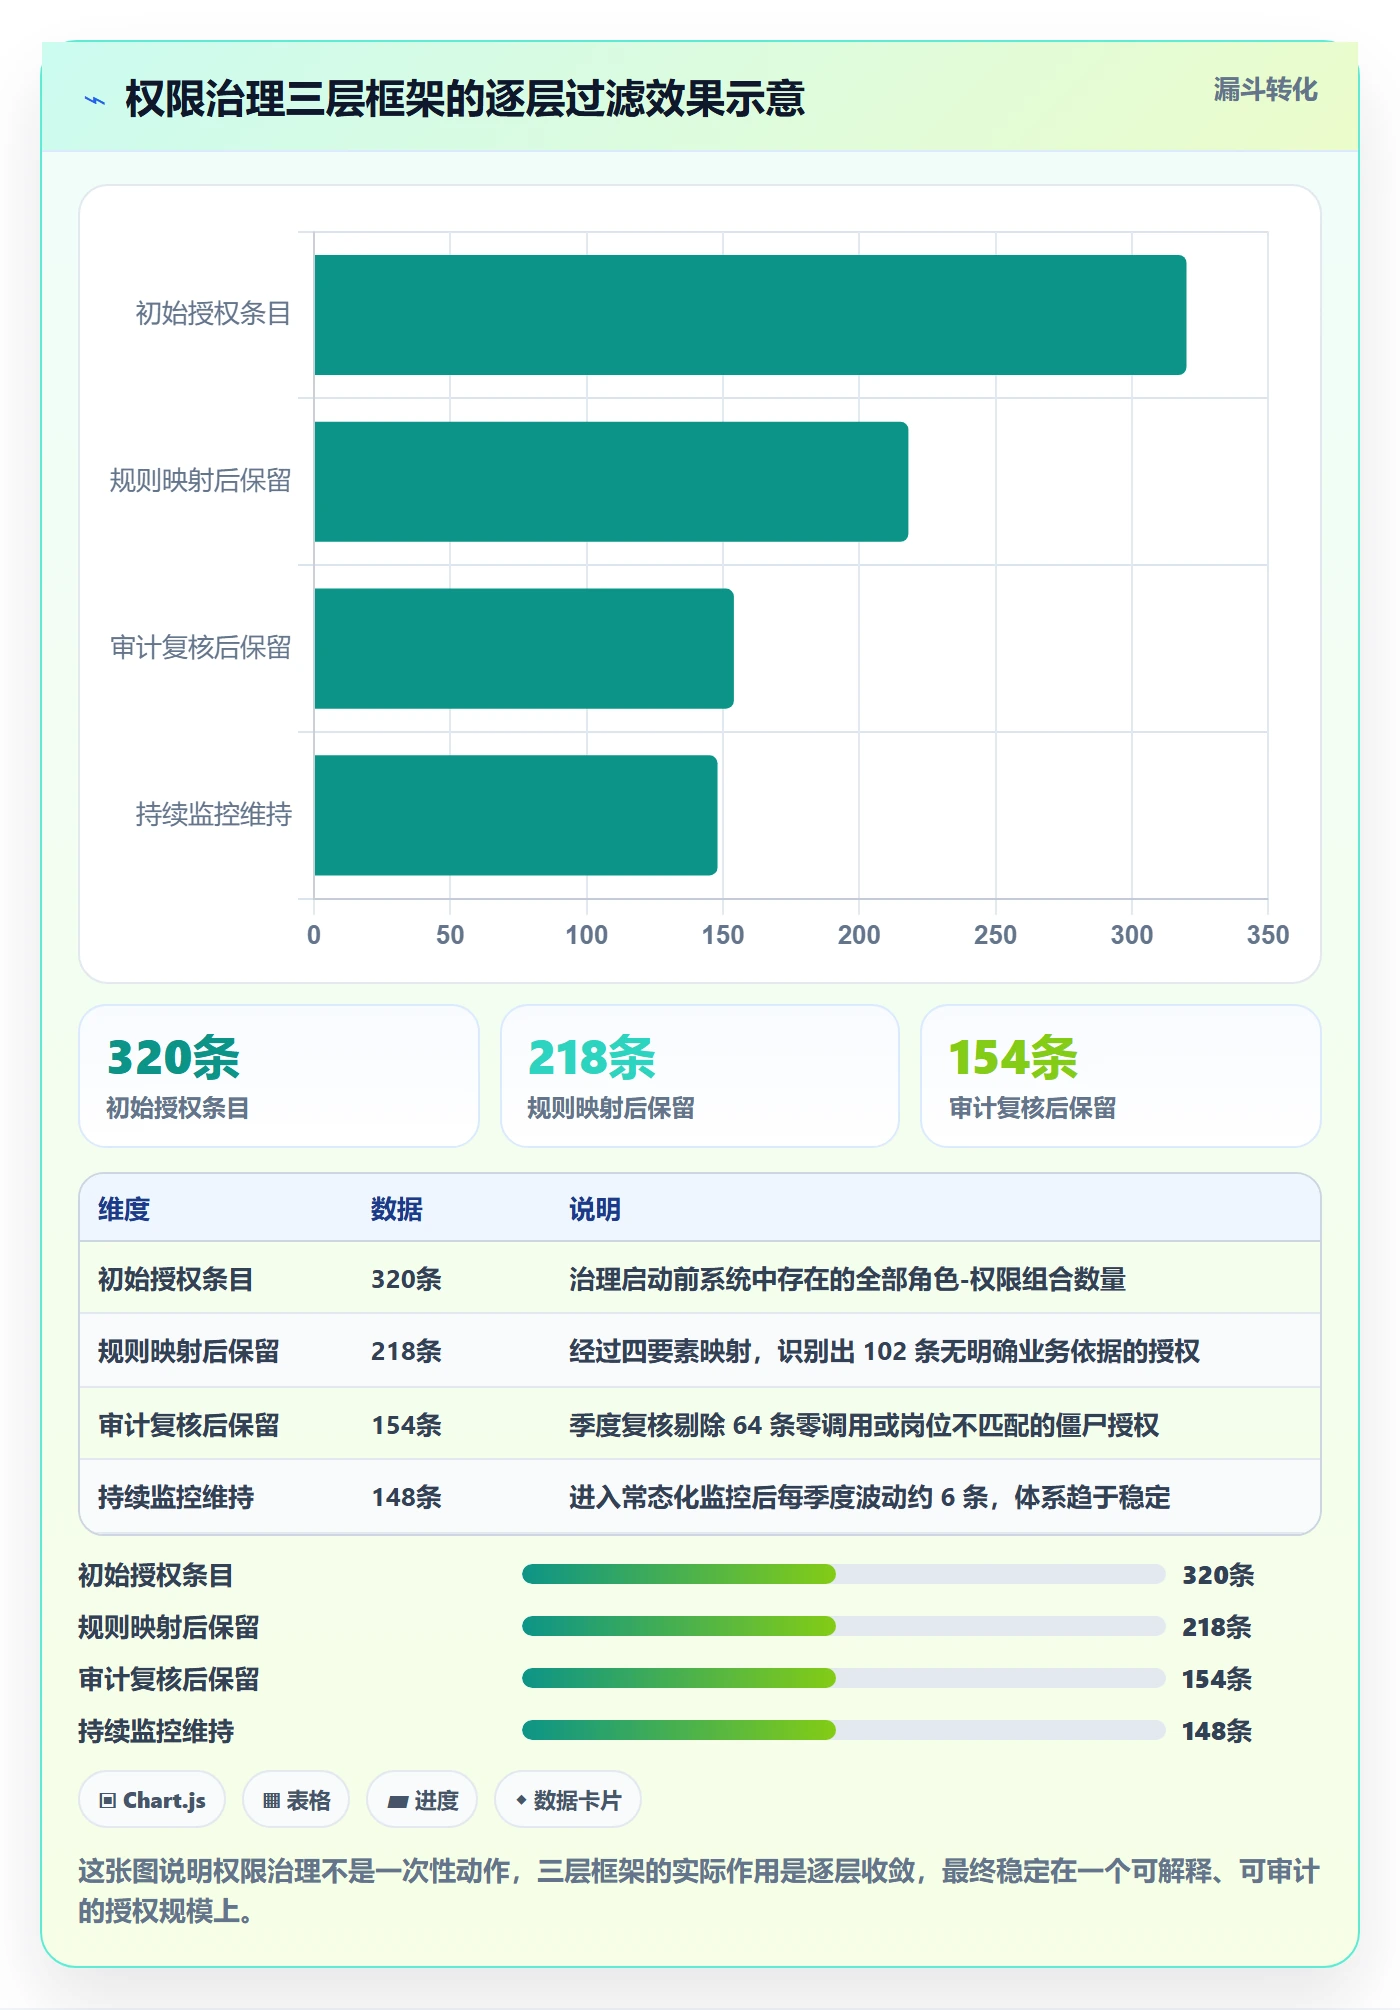Viewport: 1400px width, 2010px height.
Task: Click the 持续监控维持 progress bar
Action: tap(843, 1731)
